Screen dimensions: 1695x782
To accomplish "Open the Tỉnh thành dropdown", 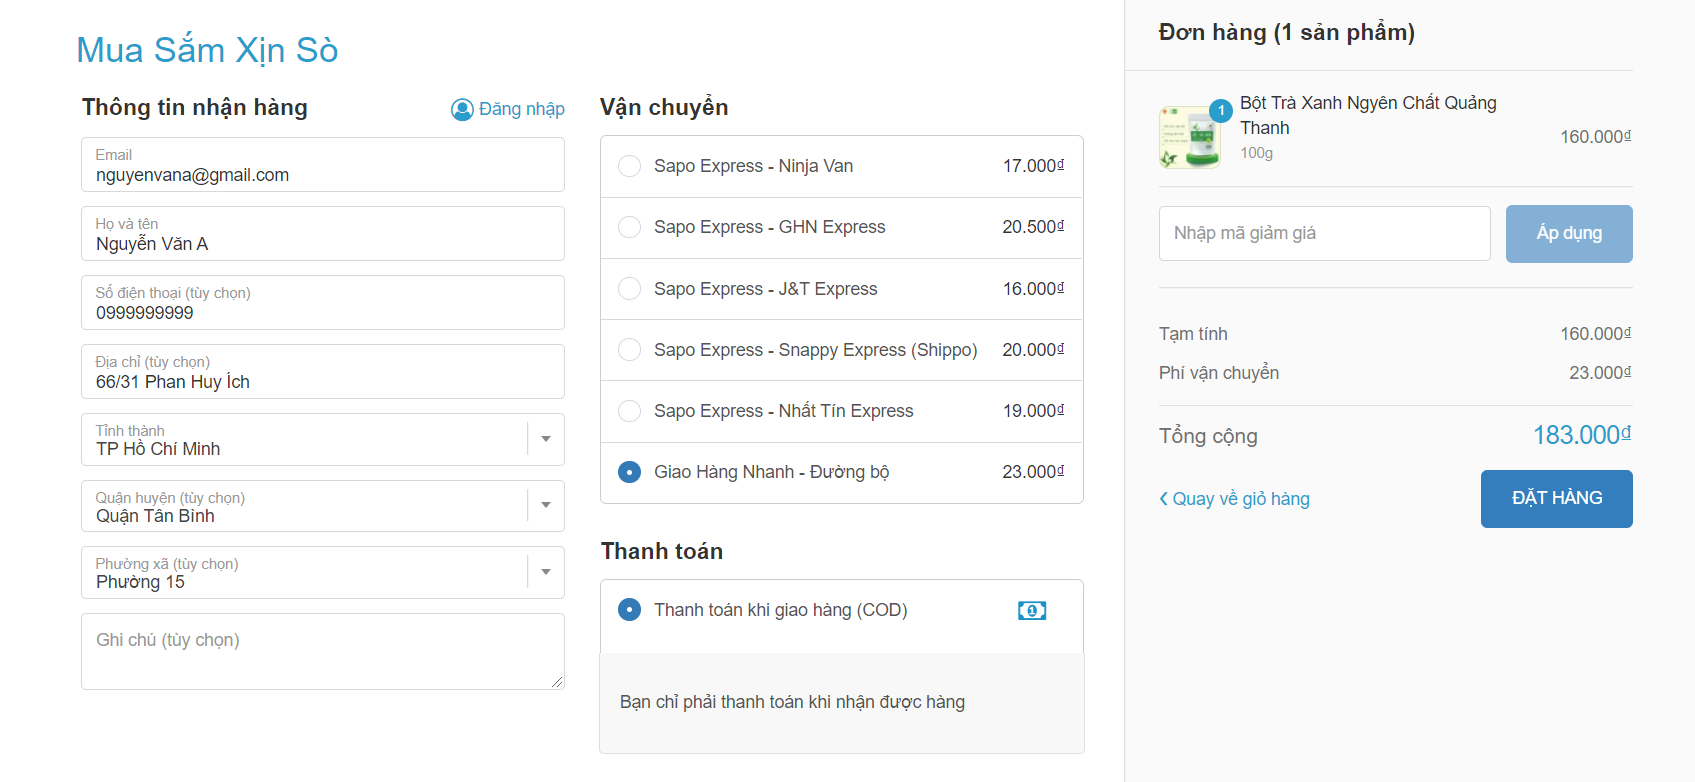I will (323, 439).
